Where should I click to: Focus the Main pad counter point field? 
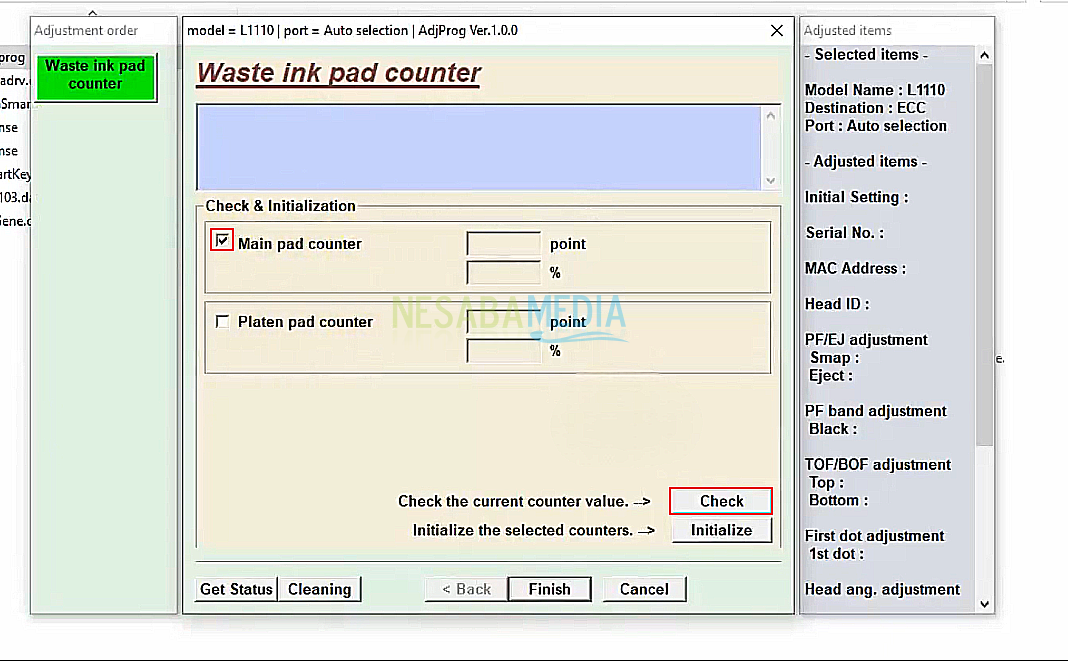click(504, 244)
